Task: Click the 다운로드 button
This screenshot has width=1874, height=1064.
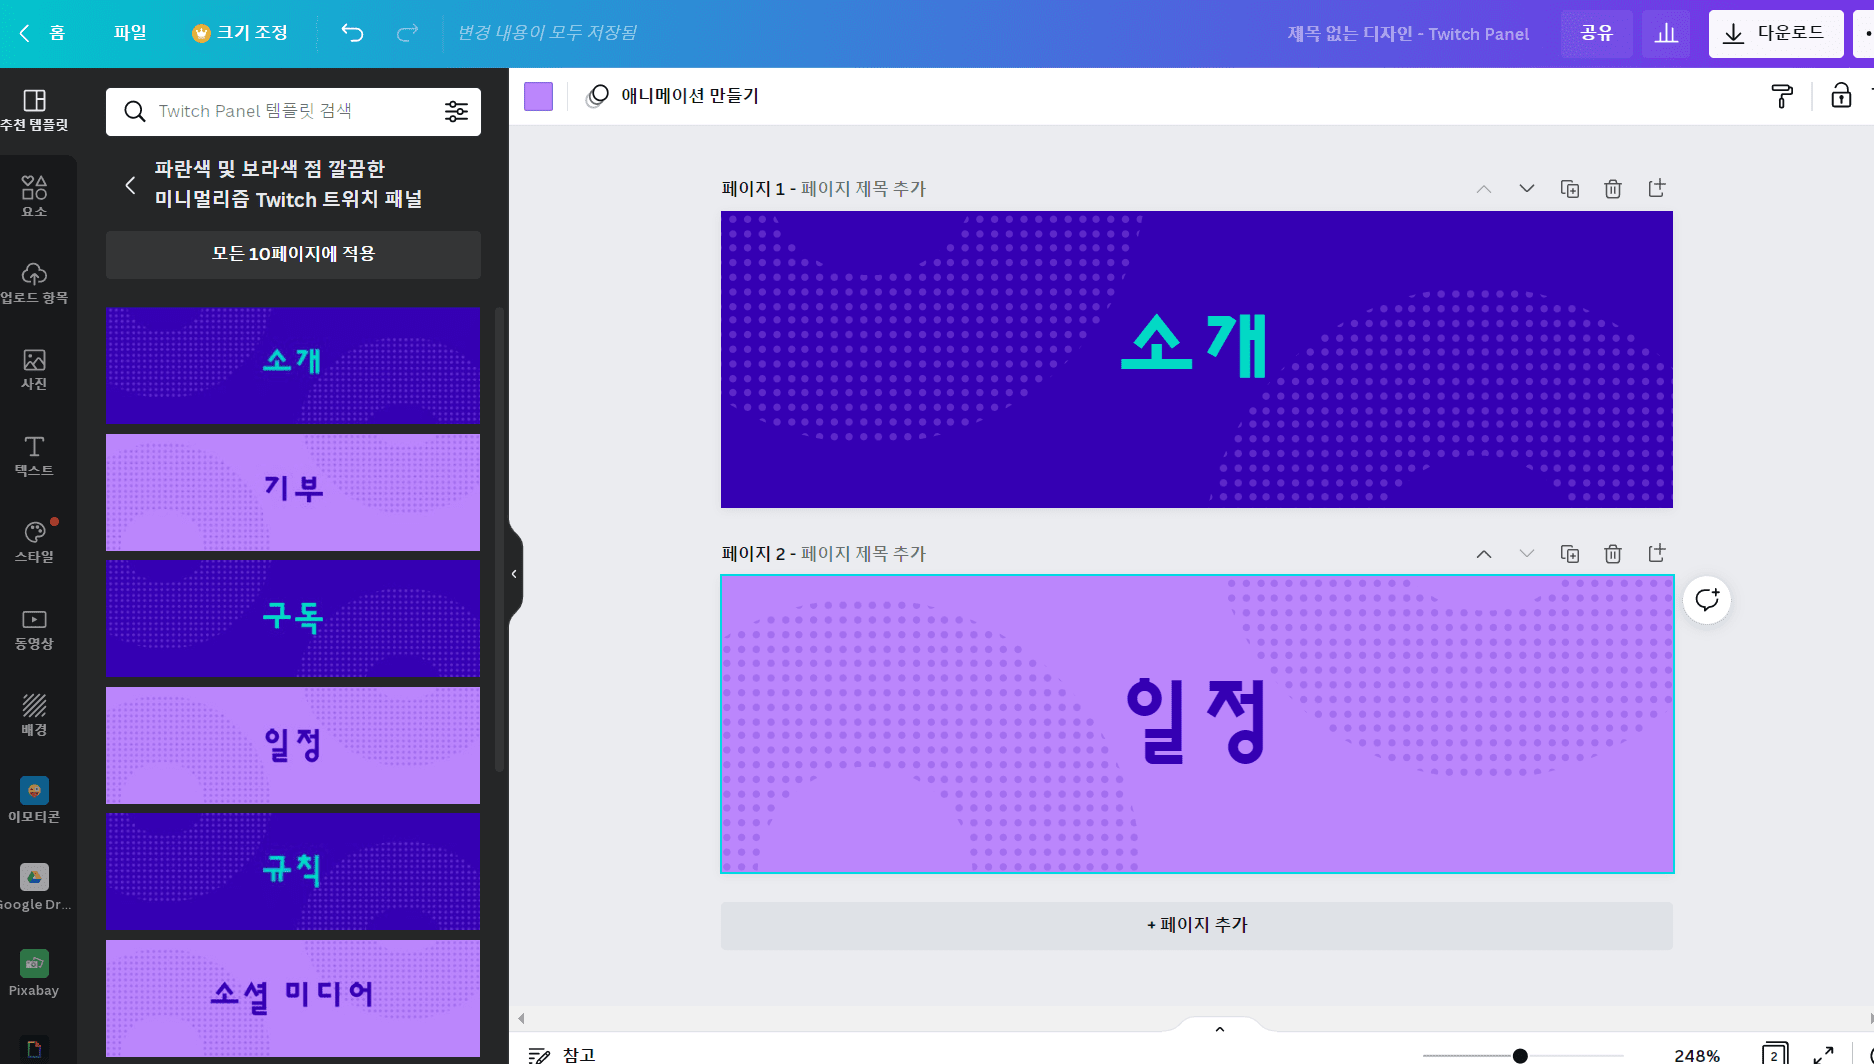Action: 1776,33
